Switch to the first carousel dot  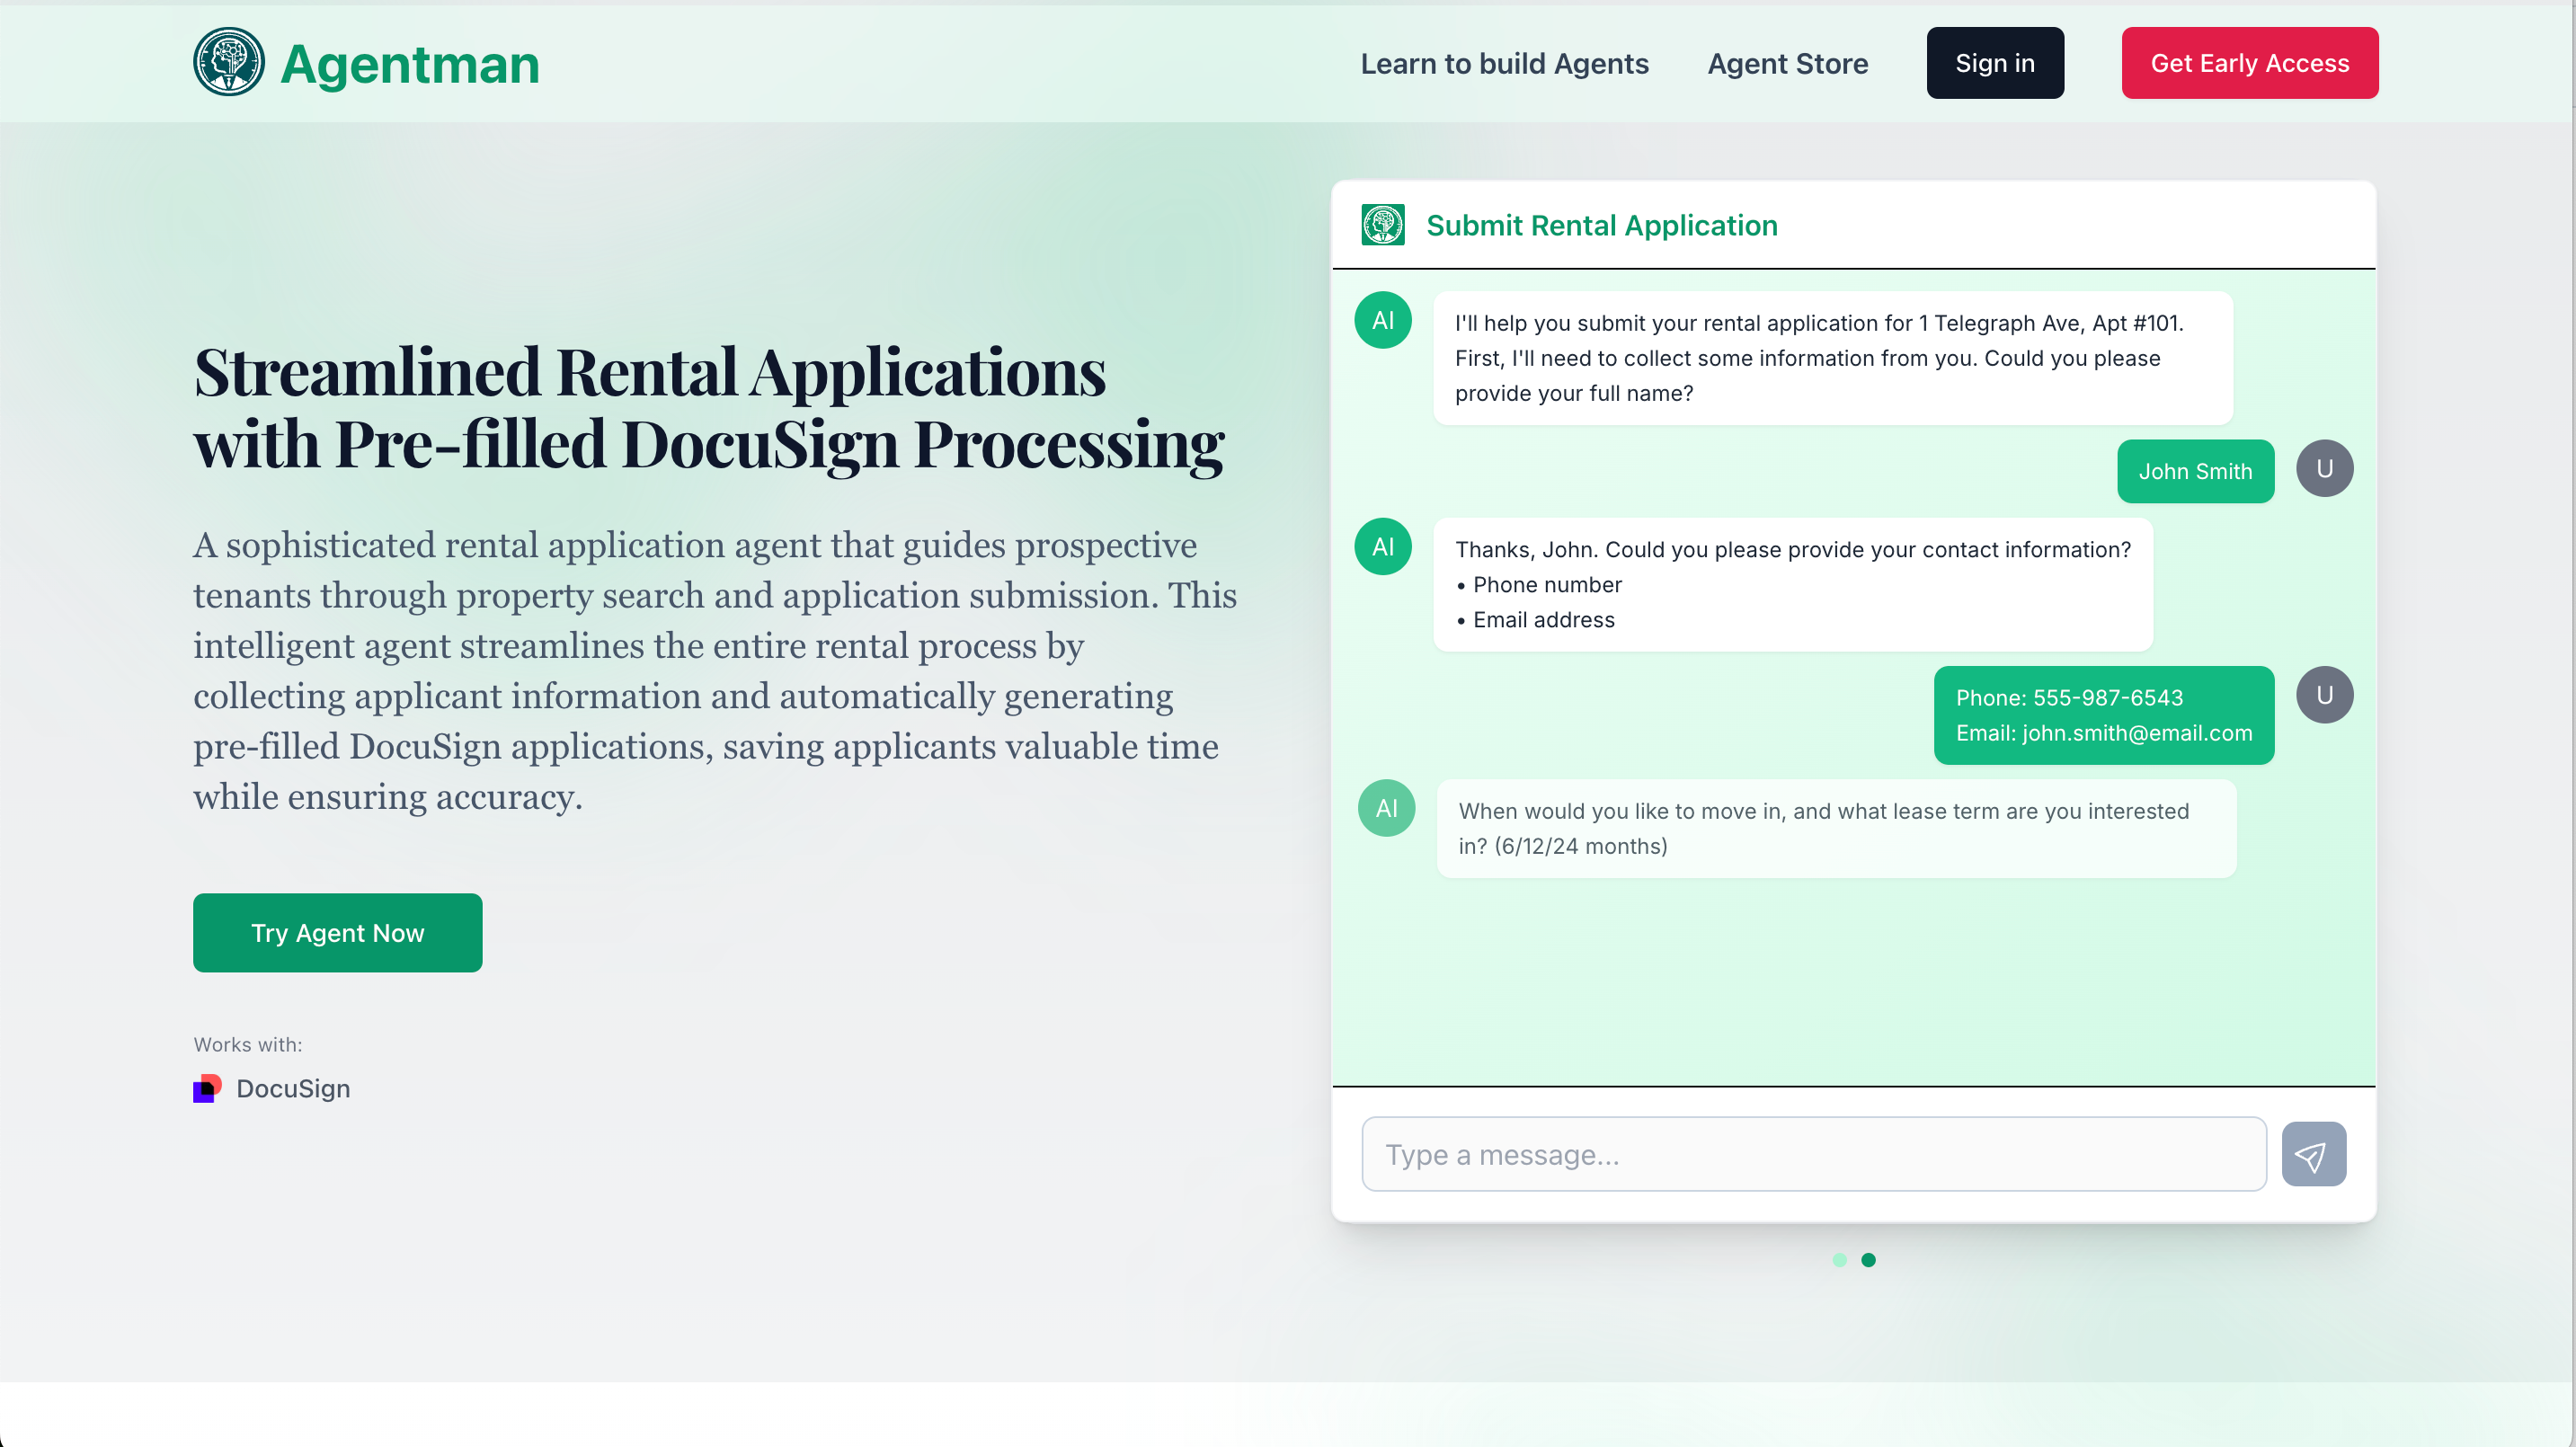(1839, 1260)
